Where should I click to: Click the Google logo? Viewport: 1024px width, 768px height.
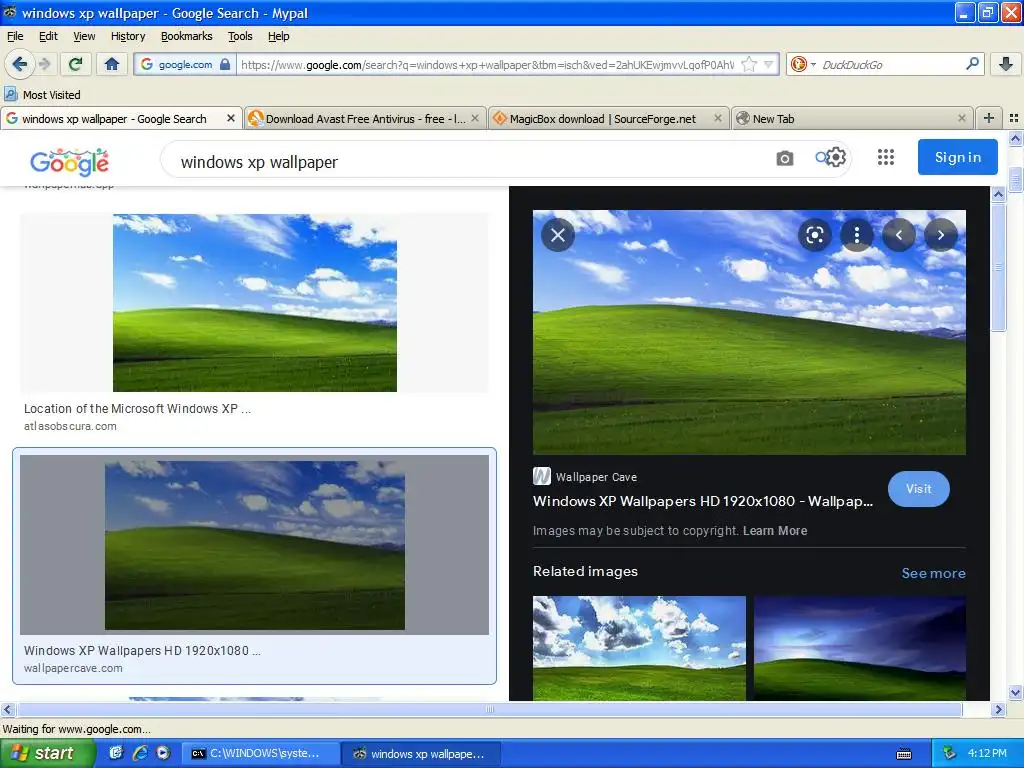pos(69,162)
